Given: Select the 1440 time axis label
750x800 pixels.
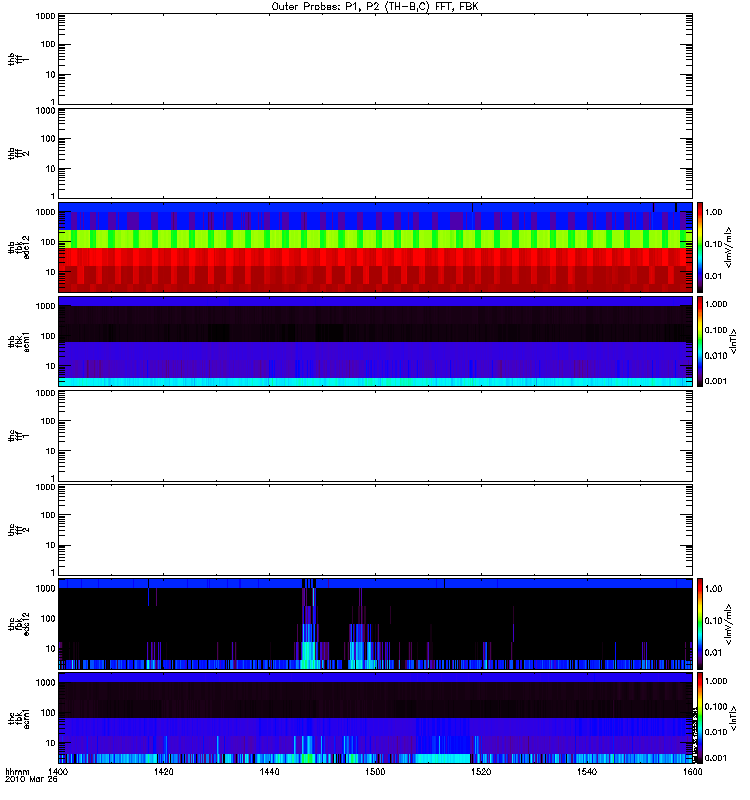Looking at the screenshot, I should (269, 771).
